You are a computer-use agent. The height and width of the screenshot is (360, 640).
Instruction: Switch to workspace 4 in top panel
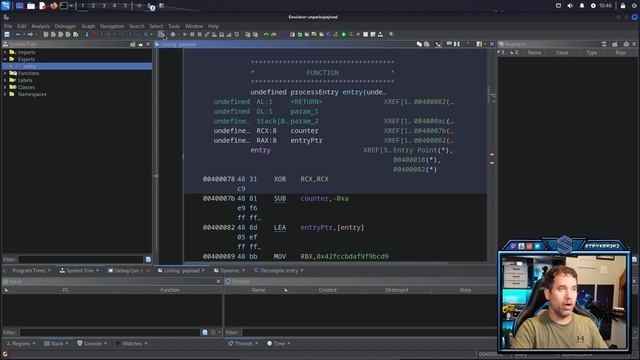(114, 6)
